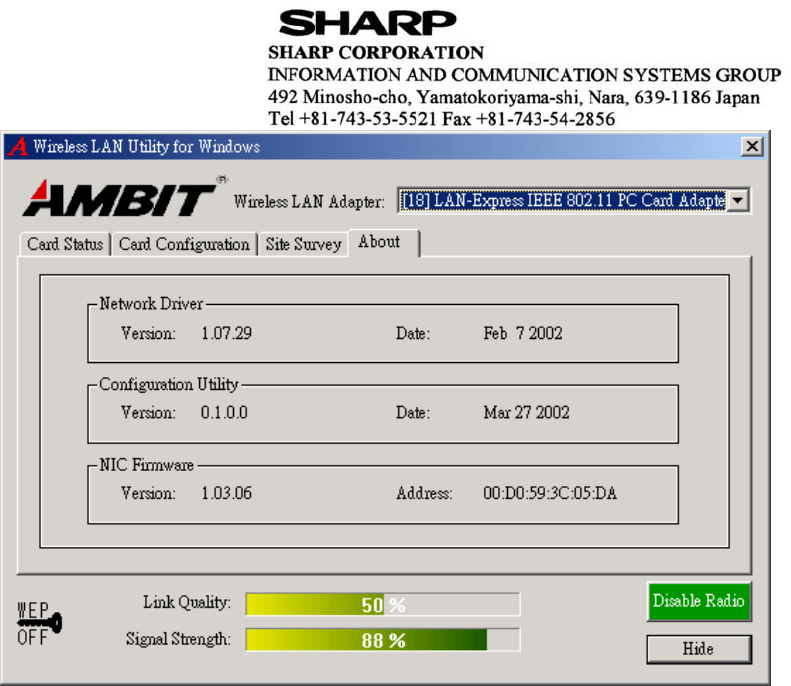Click the red A title bar icon
Screen dimensions: 791x686
[x=18, y=146]
